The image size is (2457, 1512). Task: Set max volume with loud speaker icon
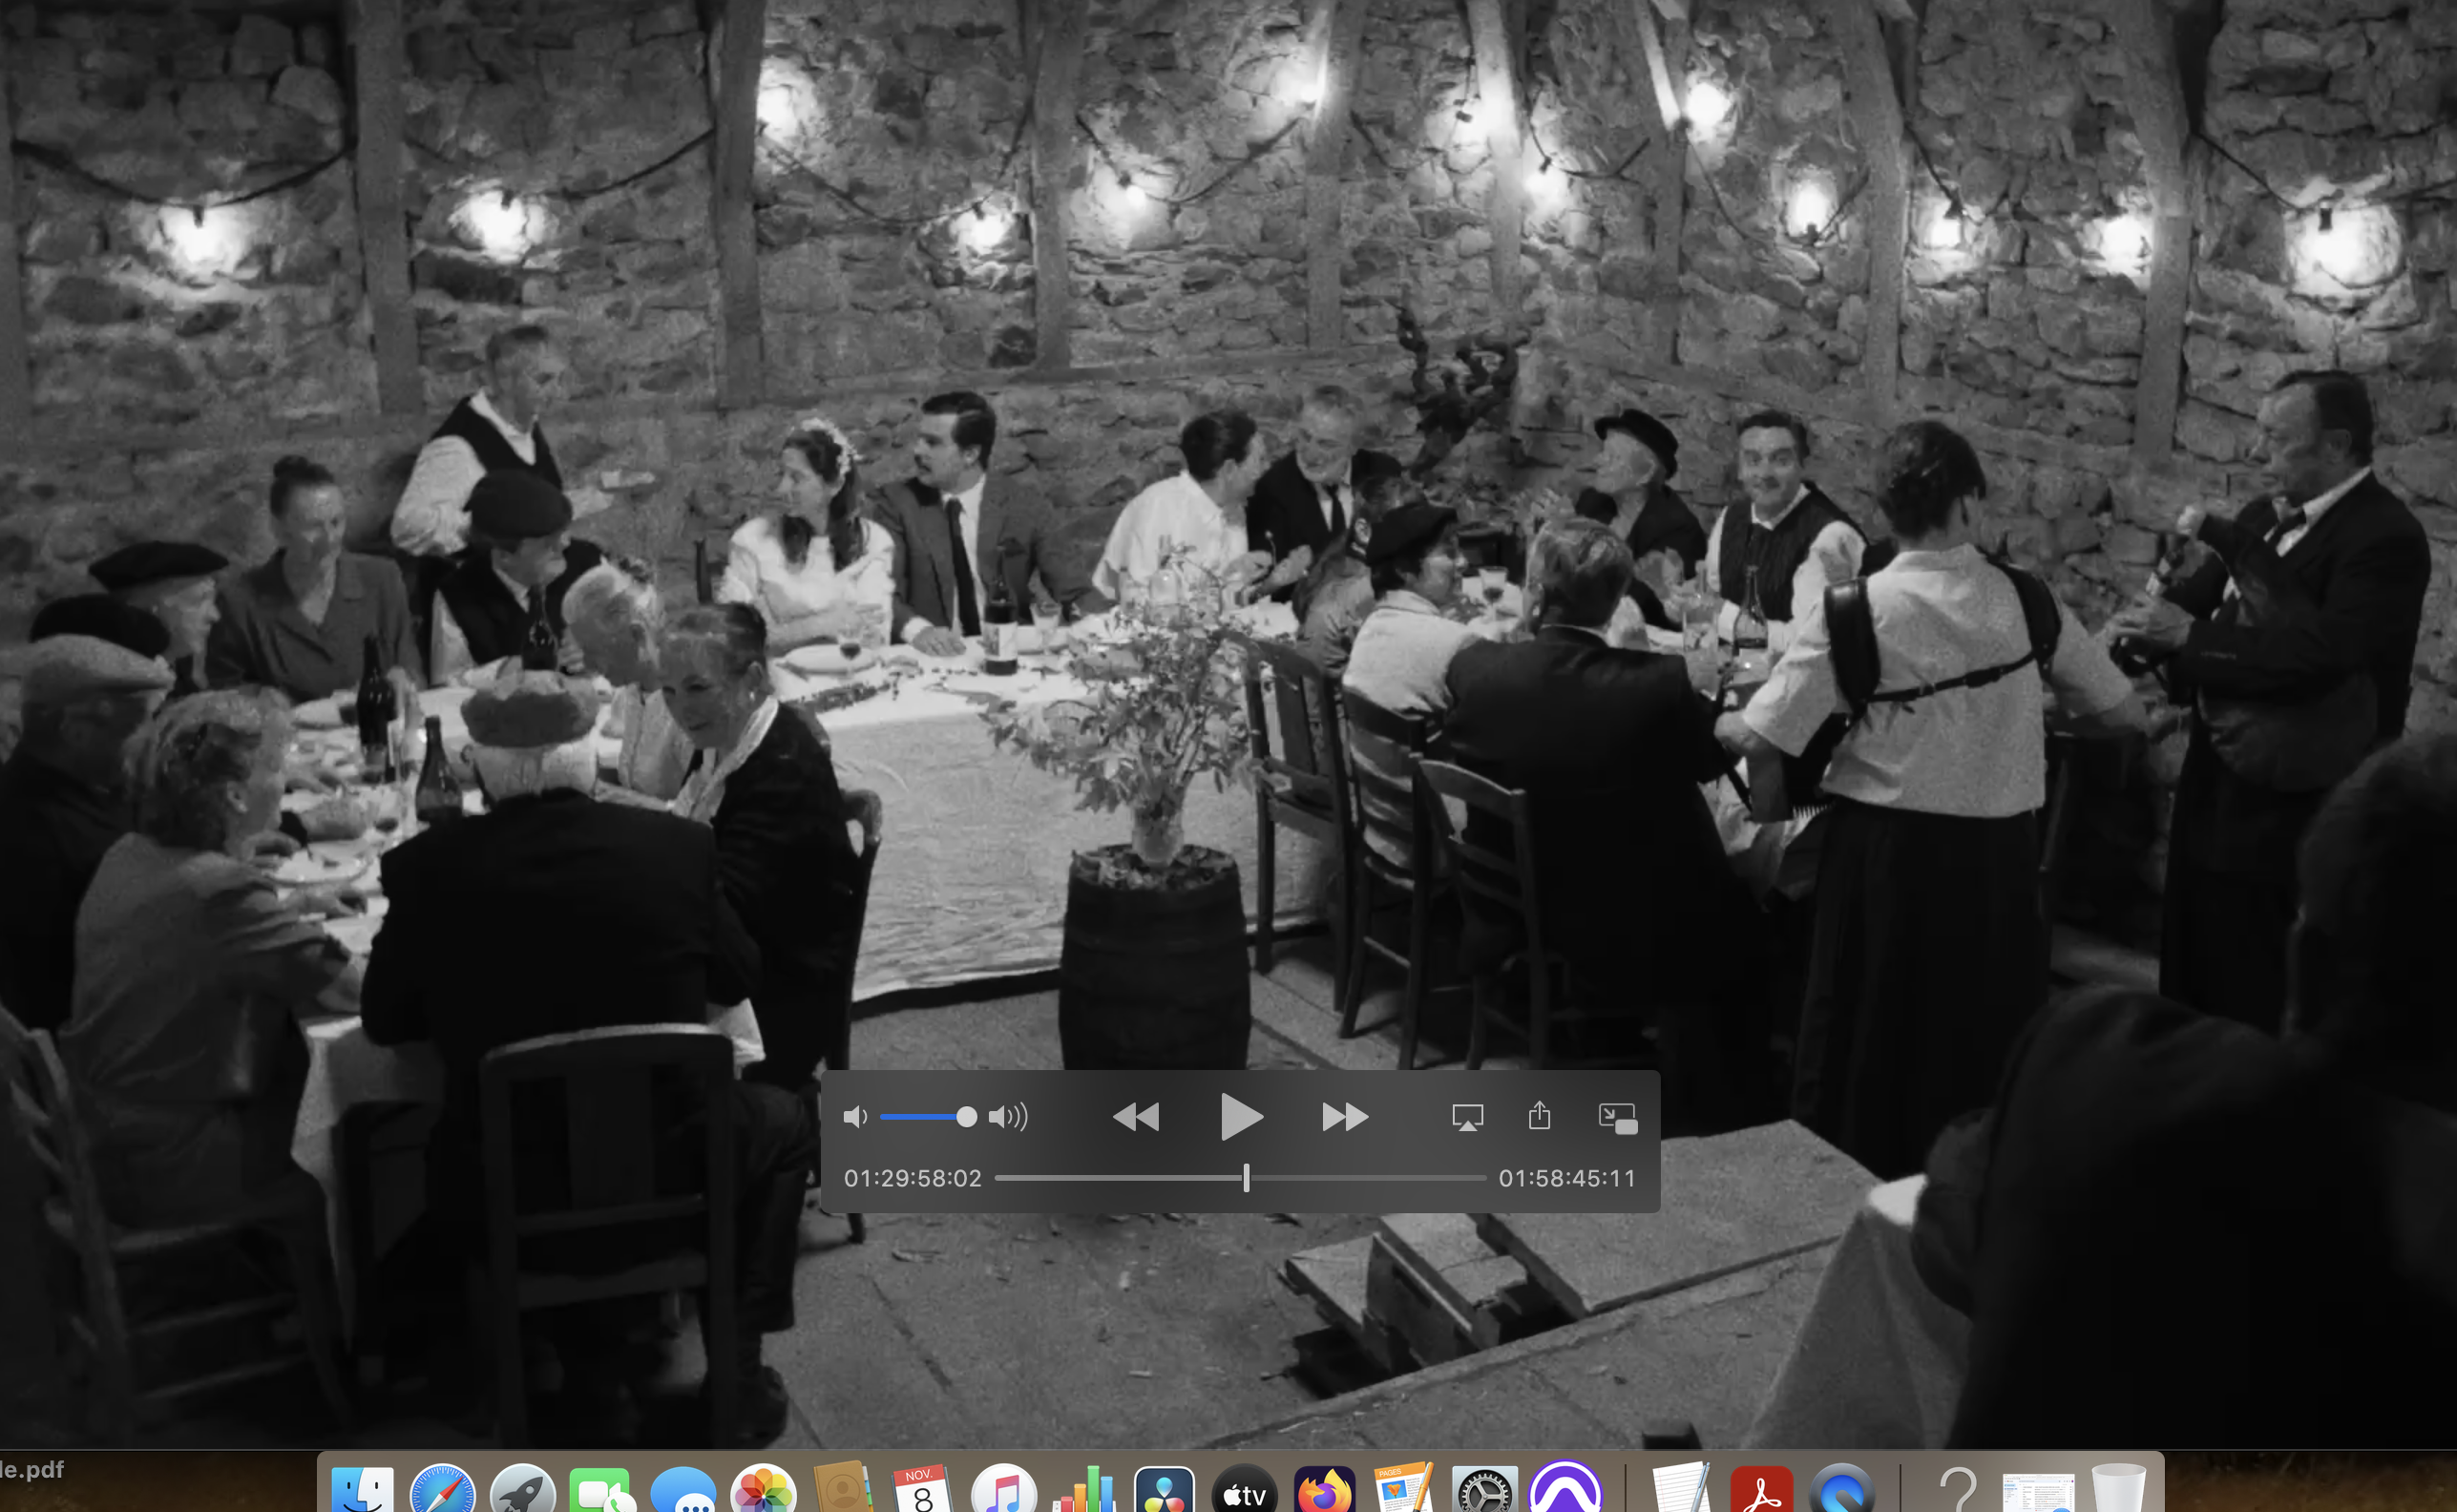pyautogui.click(x=1008, y=1116)
